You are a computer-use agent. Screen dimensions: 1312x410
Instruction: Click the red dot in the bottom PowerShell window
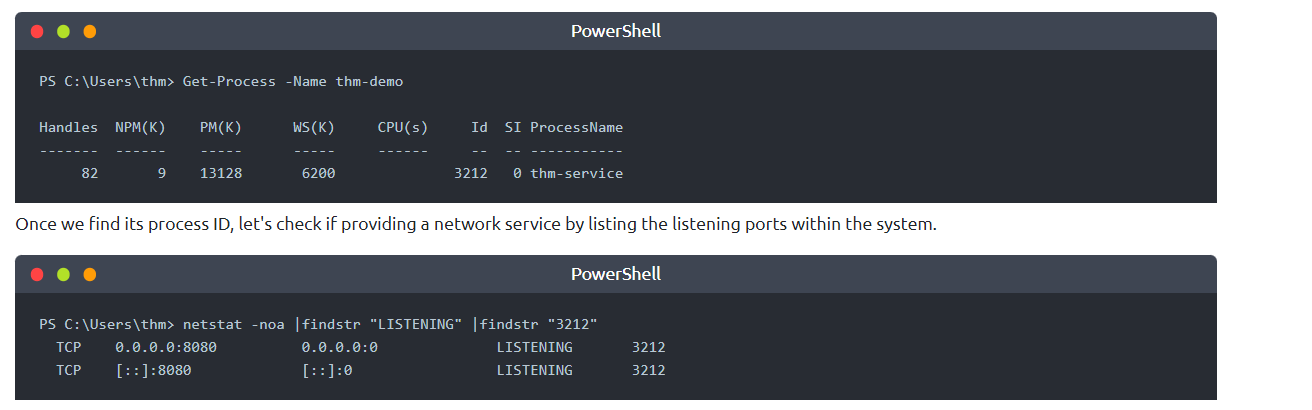(37, 274)
